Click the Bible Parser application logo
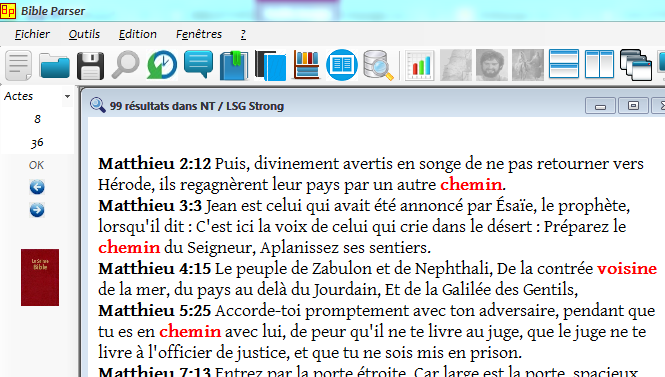This screenshot has width=665, height=377. point(8,11)
